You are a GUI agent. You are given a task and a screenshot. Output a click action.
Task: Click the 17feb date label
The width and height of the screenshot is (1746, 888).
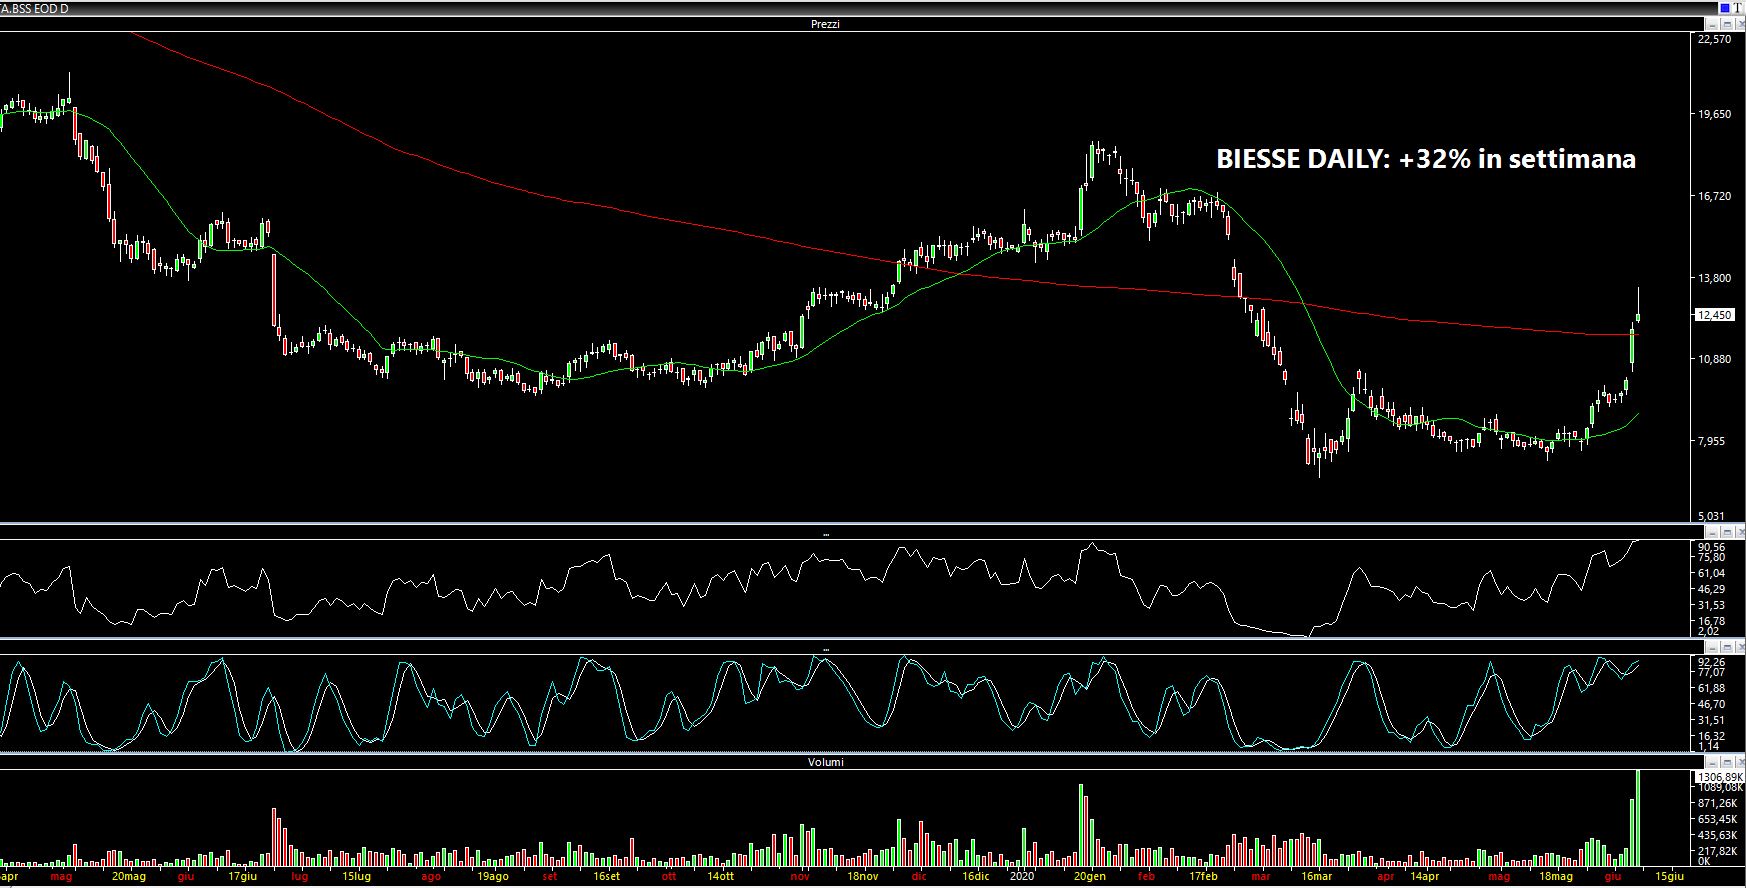1203,876
